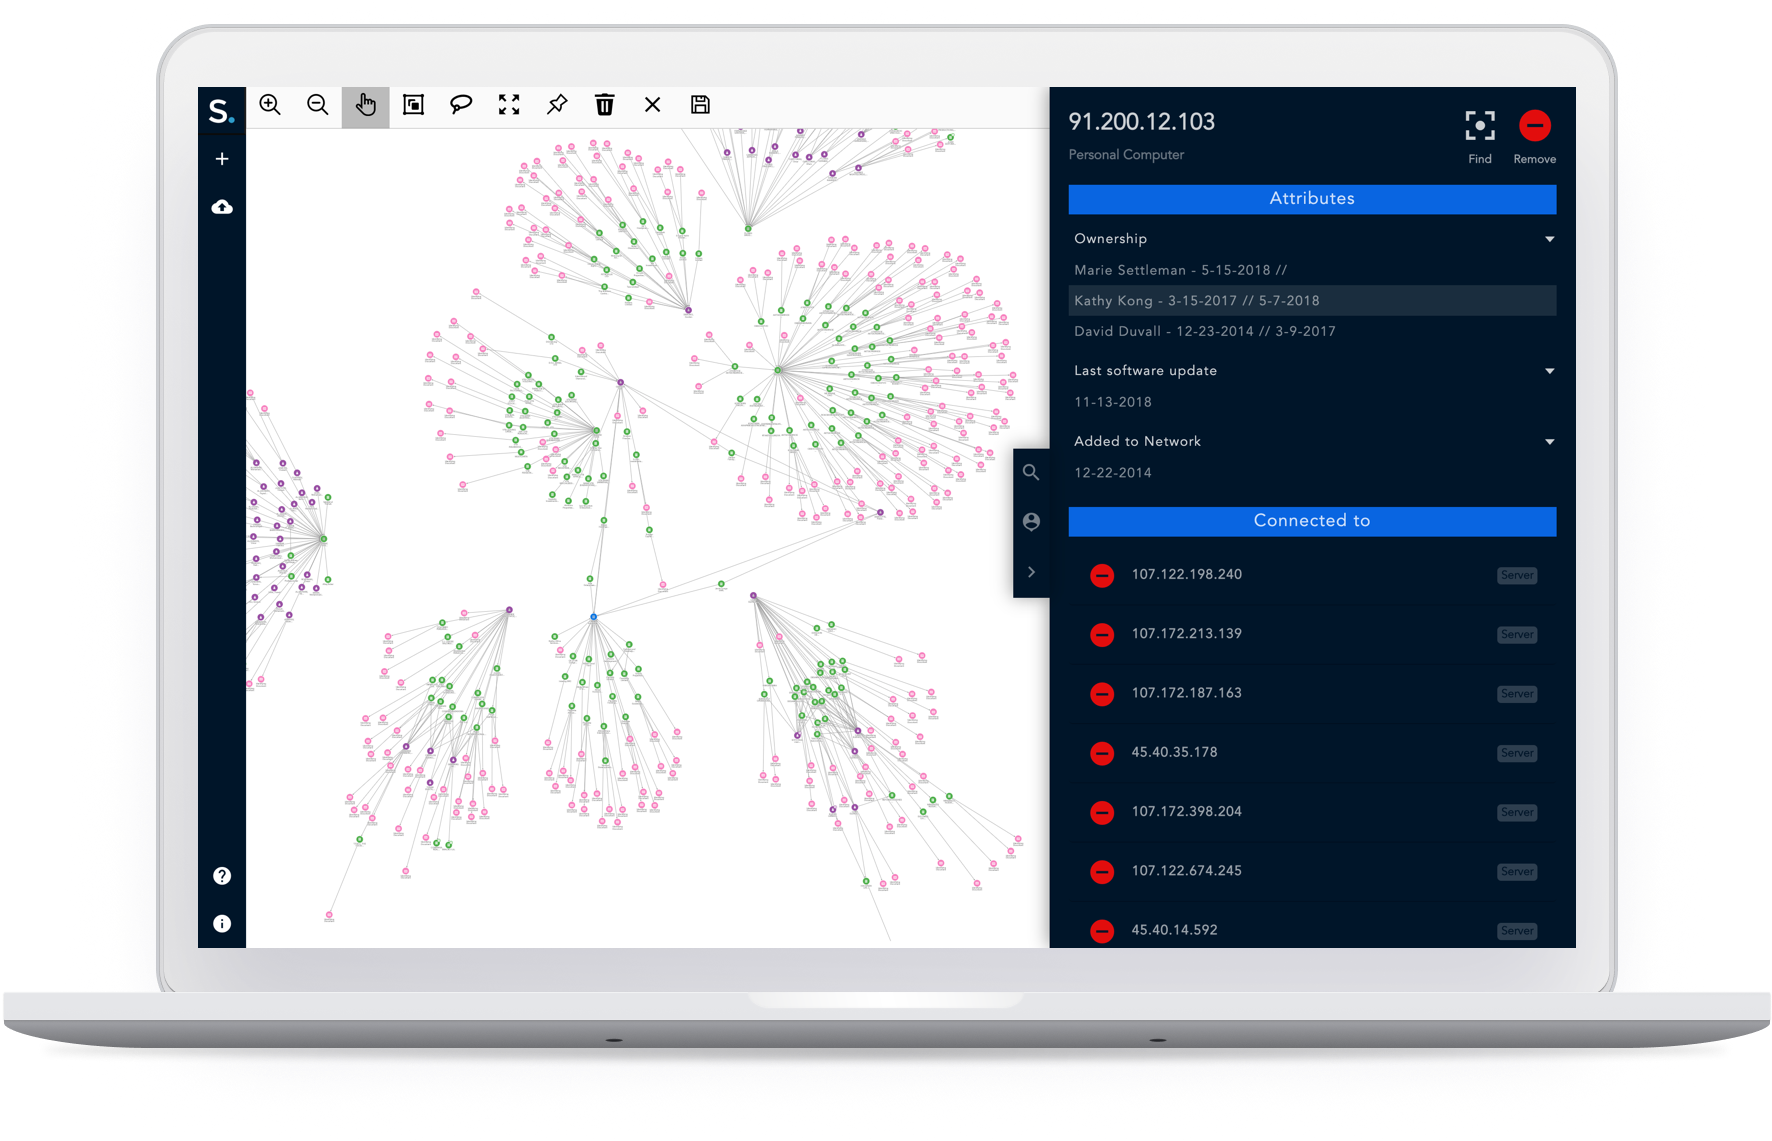This screenshot has width=1772, height=1141.
Task: Click the trash delete icon
Action: [x=605, y=105]
